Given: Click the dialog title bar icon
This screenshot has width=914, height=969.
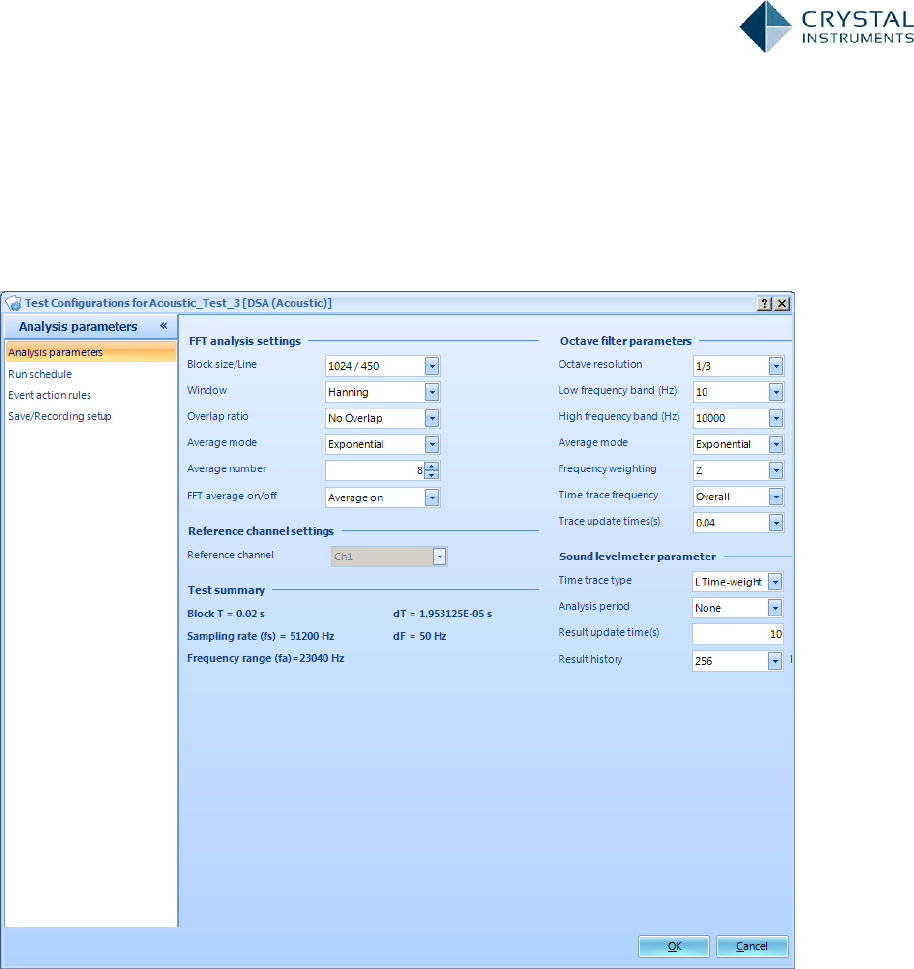Looking at the screenshot, I should [x=14, y=303].
